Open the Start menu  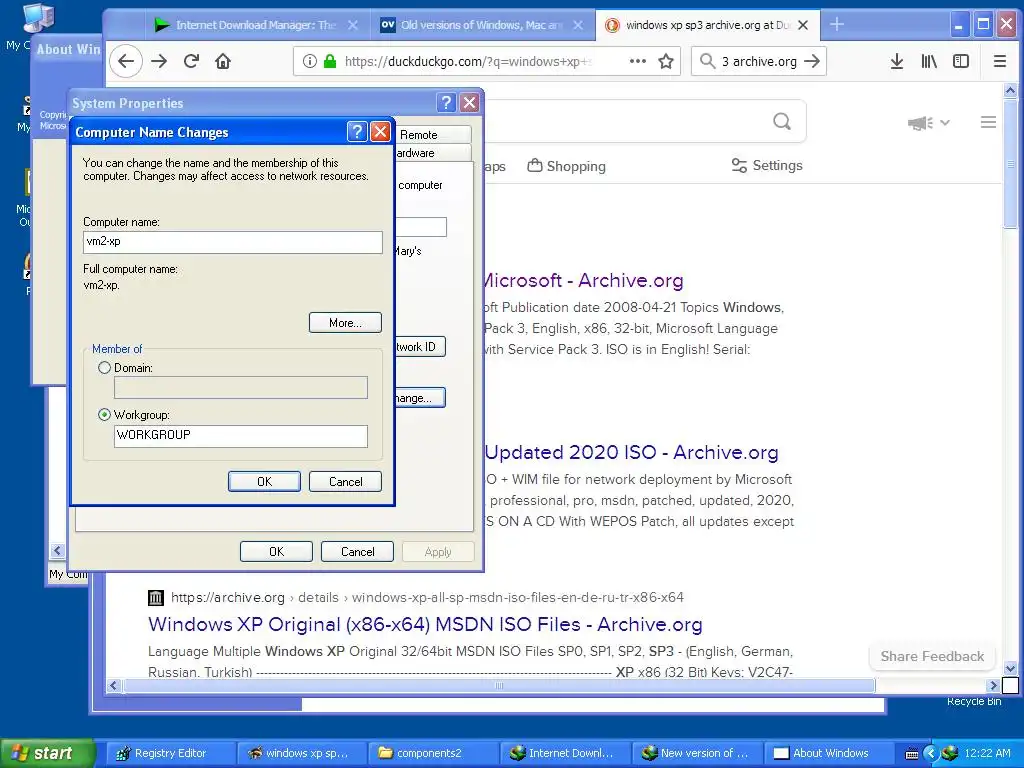[x=47, y=753]
